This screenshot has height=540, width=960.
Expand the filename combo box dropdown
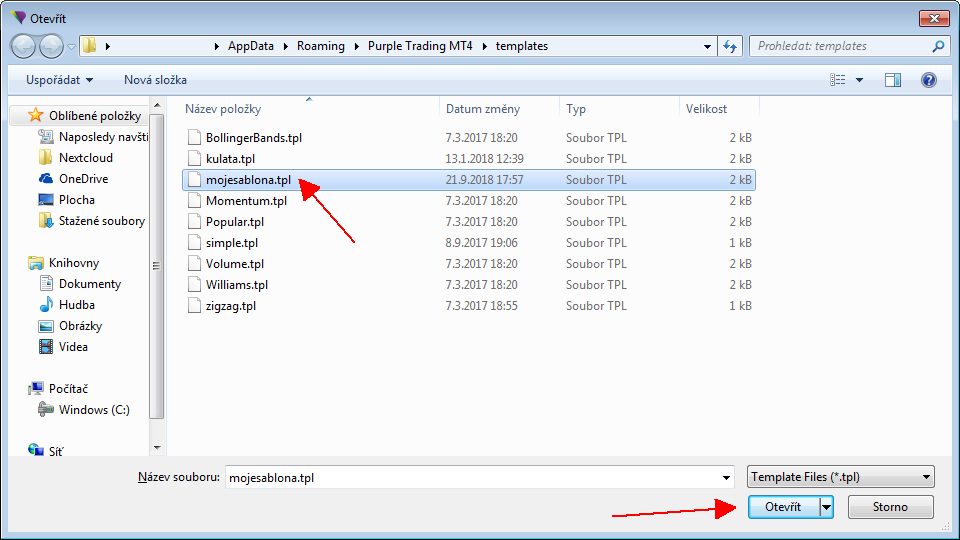pyautogui.click(x=726, y=478)
